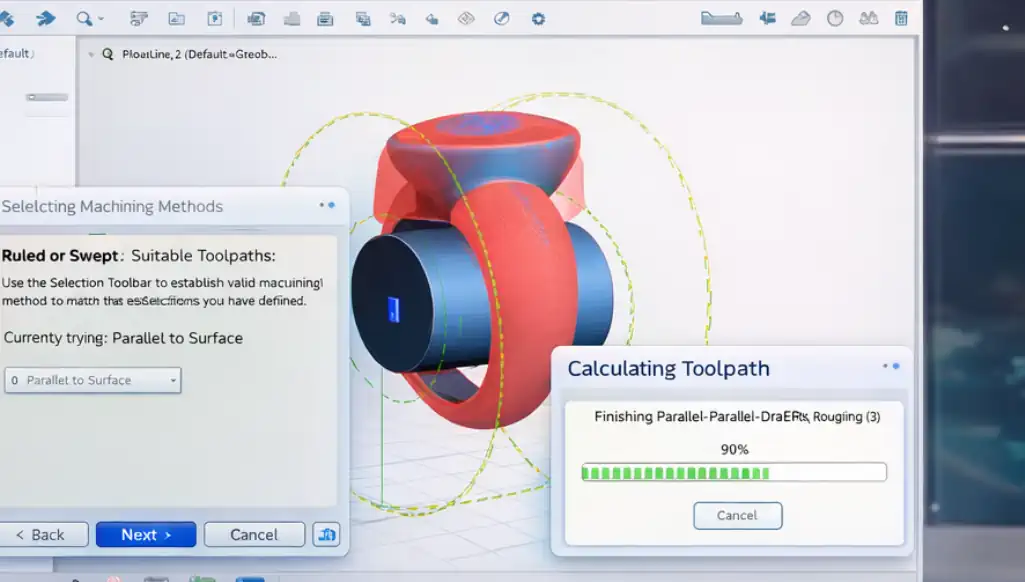The image size is (1025, 582).
Task: Cancel the Selecting Machining Methods wizard
Action: click(x=254, y=535)
